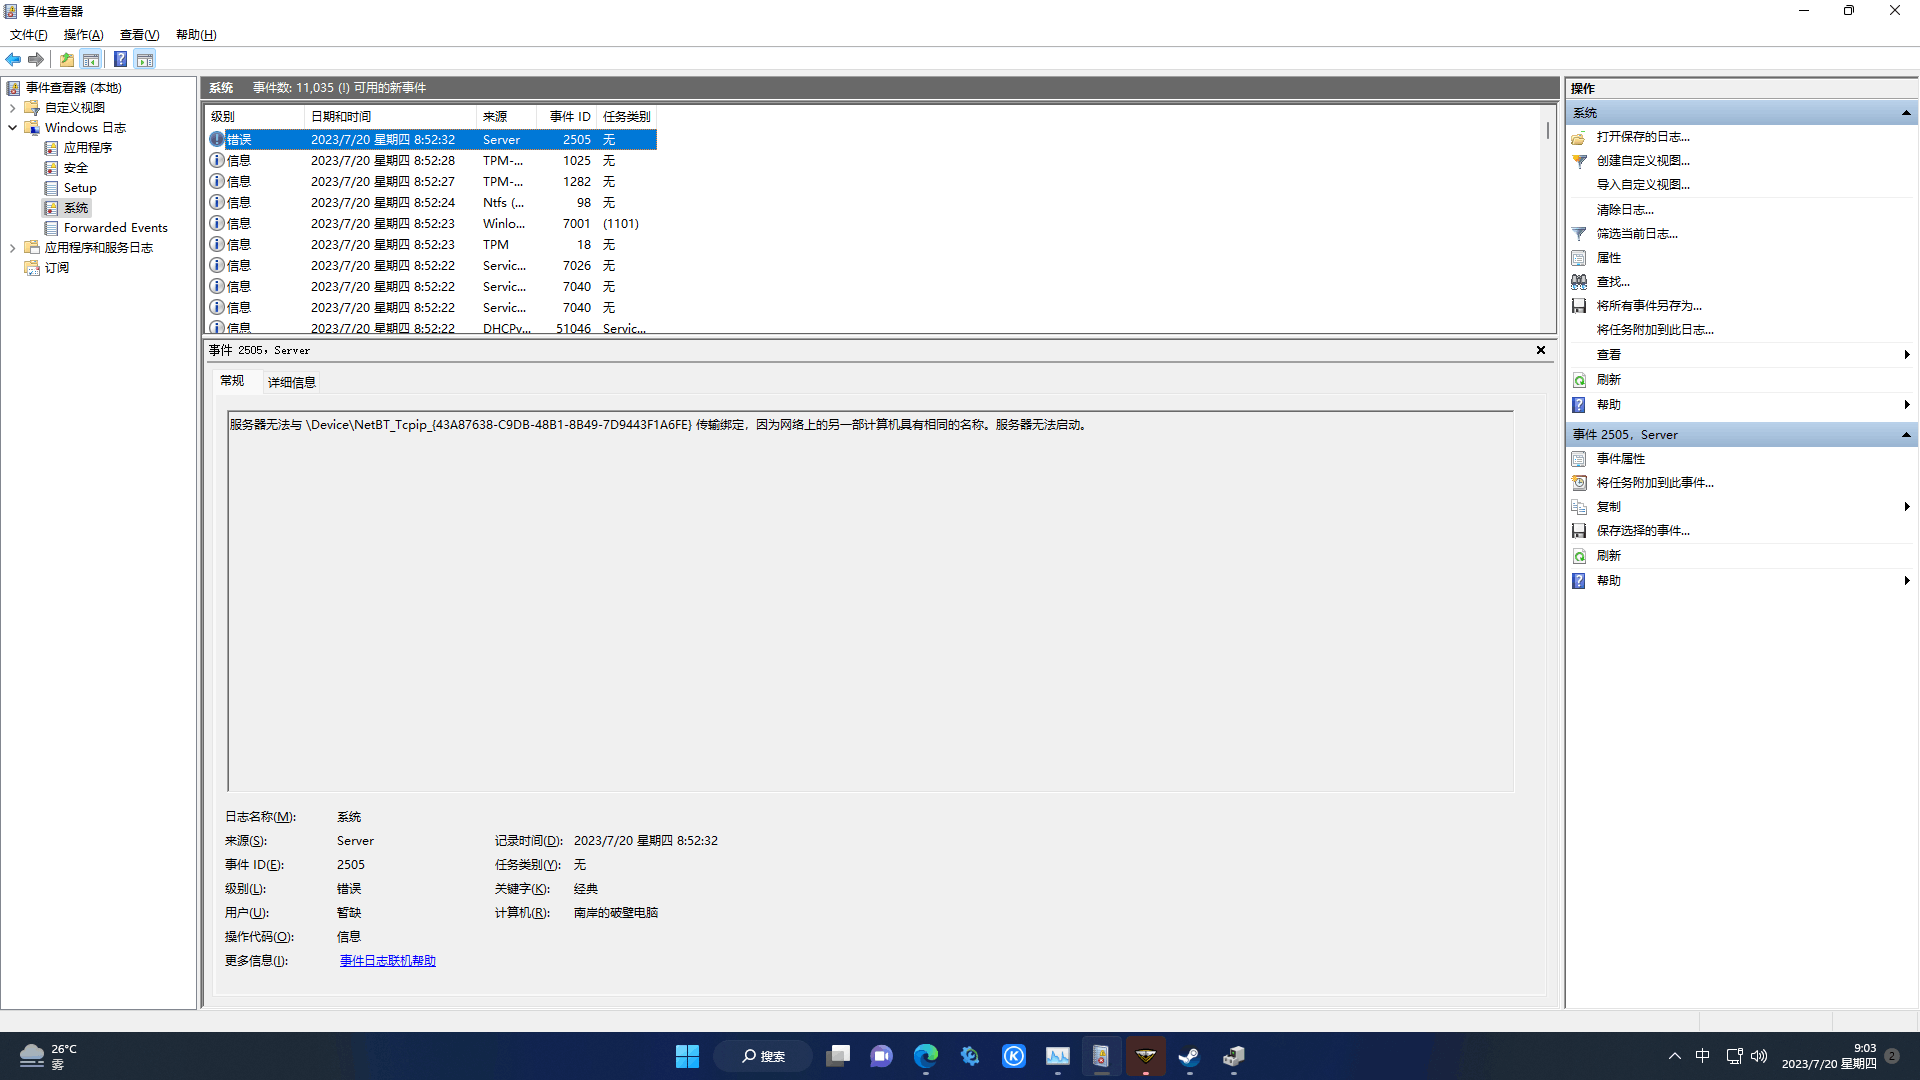Click 清除日志... action

(1624, 210)
